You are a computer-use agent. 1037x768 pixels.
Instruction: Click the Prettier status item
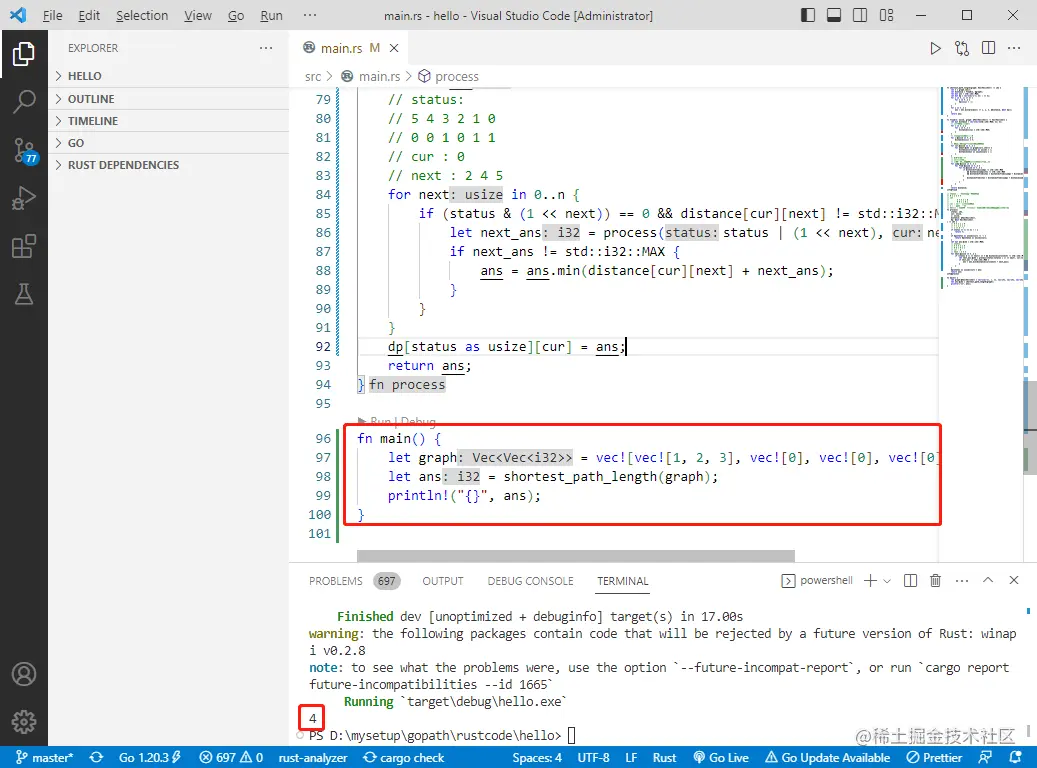click(x=934, y=757)
